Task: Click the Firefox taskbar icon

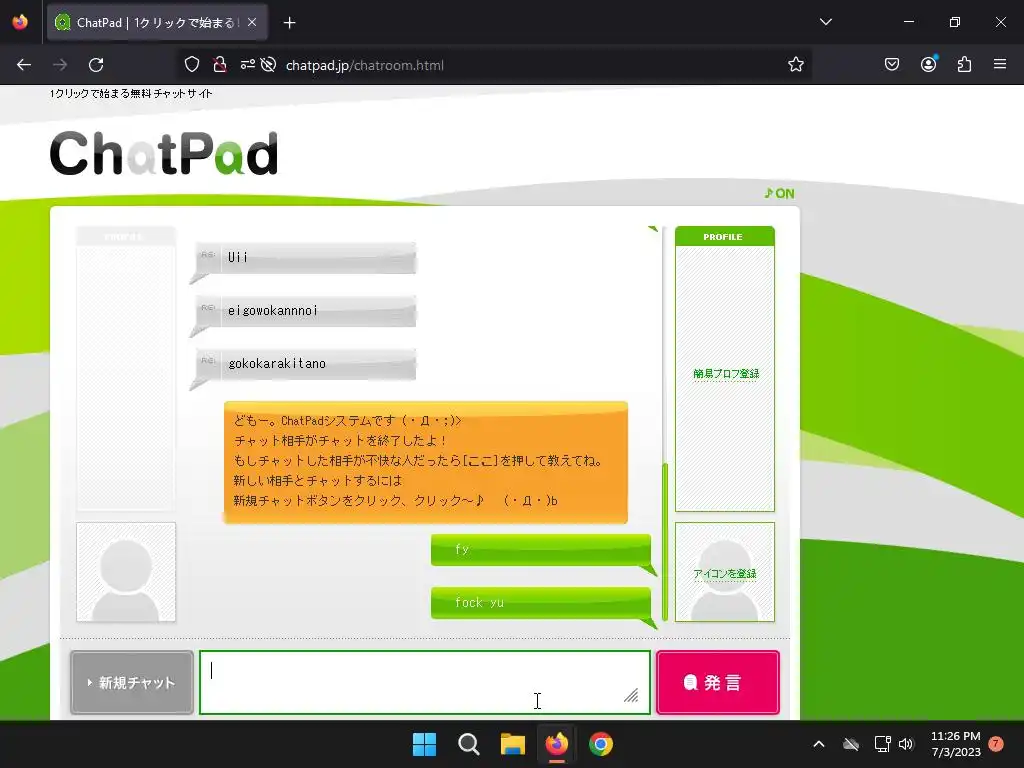Action: pyautogui.click(x=556, y=744)
